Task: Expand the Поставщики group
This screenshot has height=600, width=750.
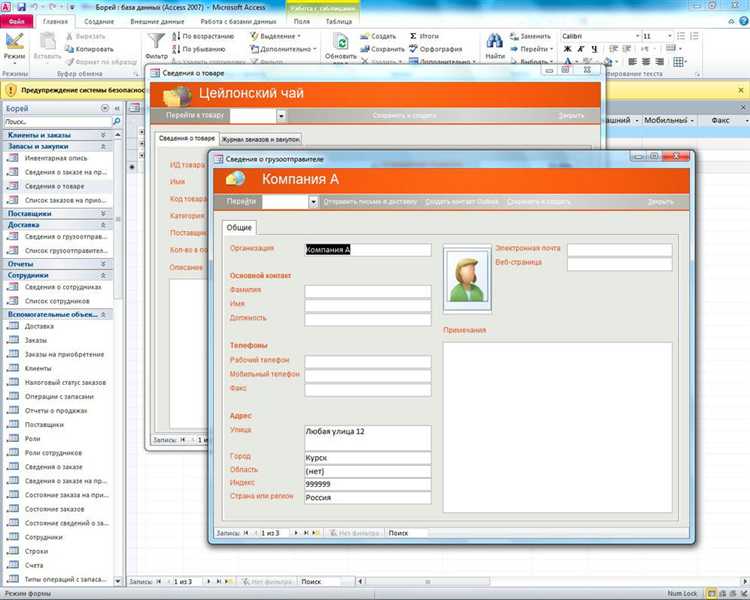Action: tap(103, 213)
